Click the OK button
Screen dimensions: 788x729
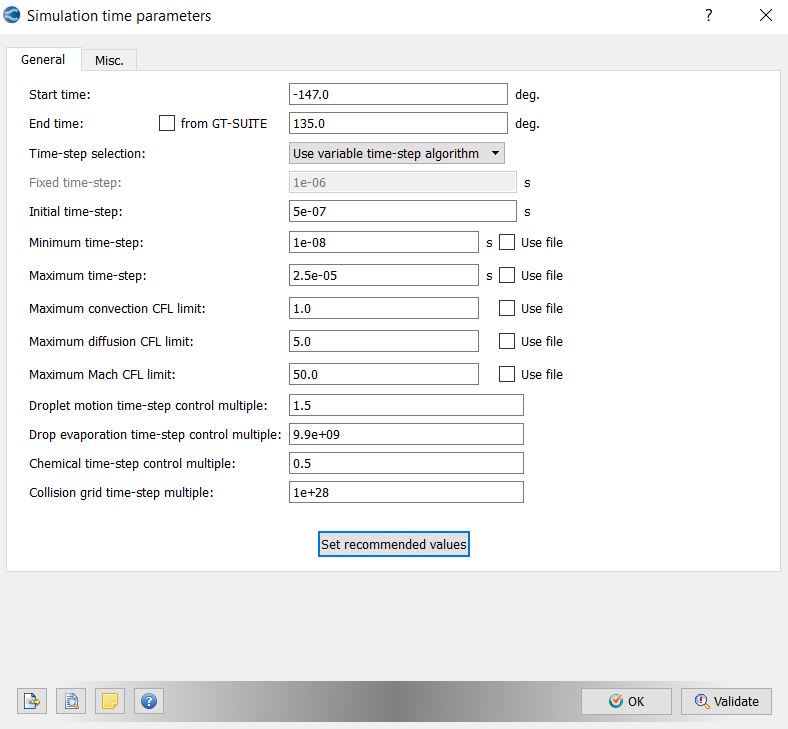tap(626, 701)
